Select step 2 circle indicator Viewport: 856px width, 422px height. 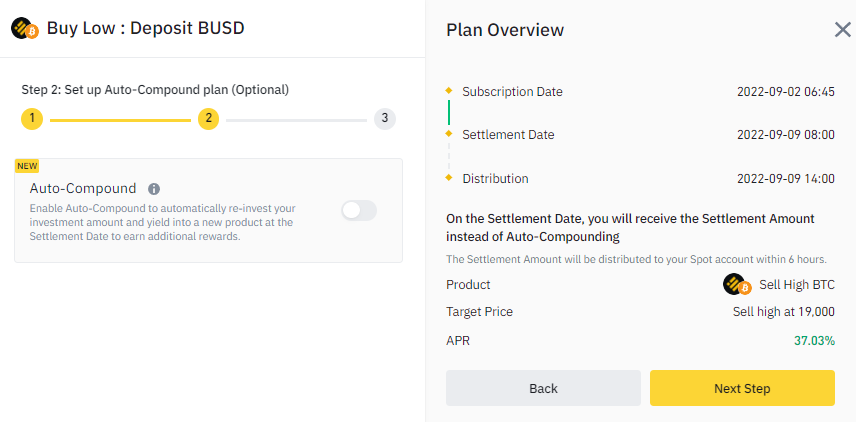tap(208, 119)
